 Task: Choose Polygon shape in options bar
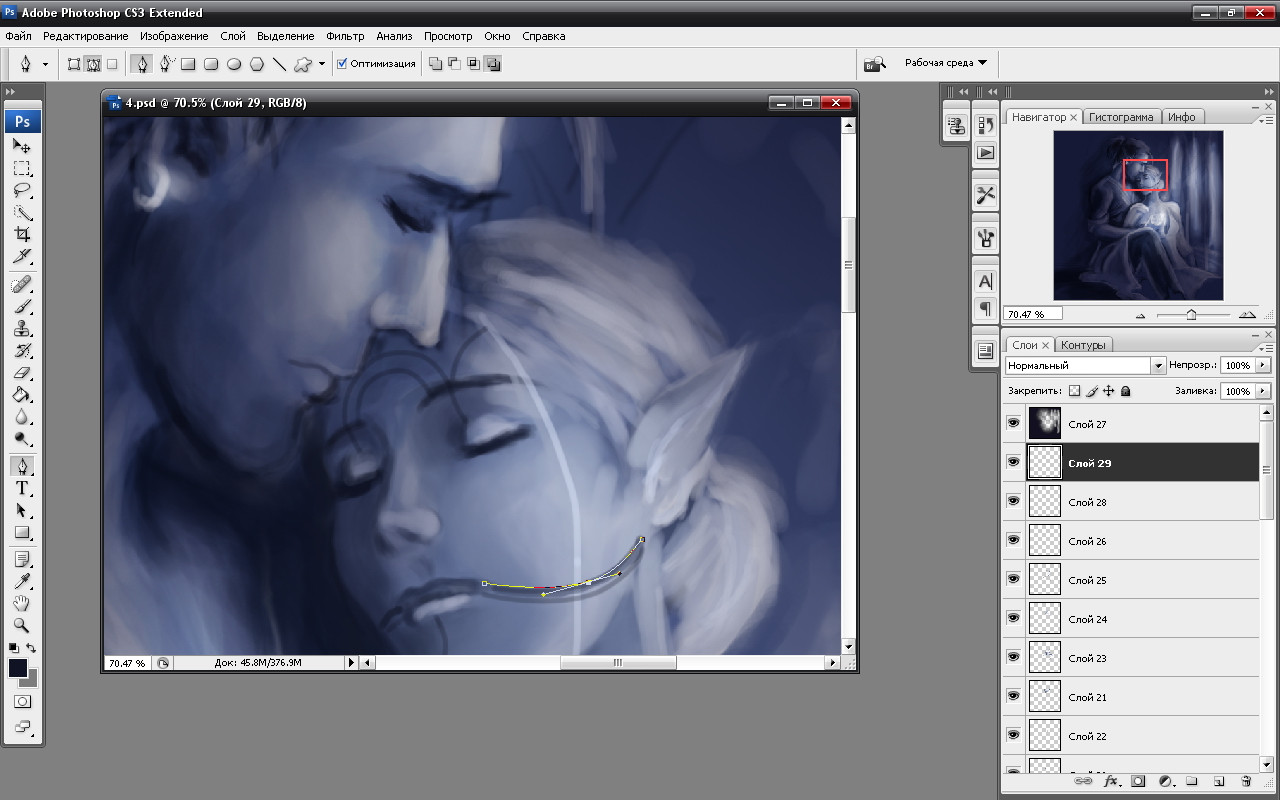click(x=257, y=64)
